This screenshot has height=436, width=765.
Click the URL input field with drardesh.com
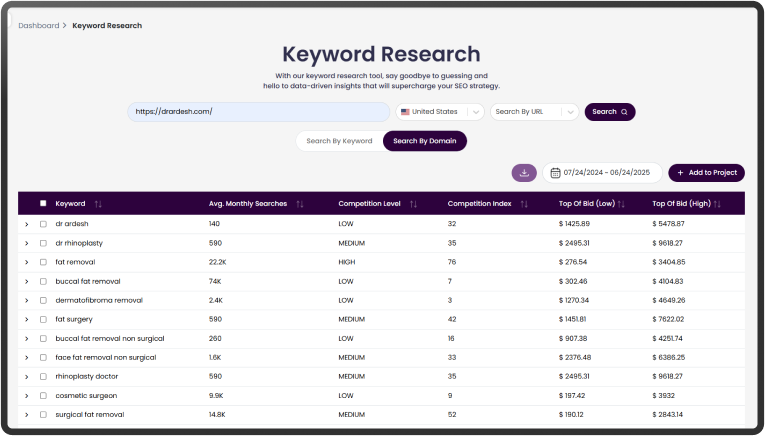pos(259,112)
